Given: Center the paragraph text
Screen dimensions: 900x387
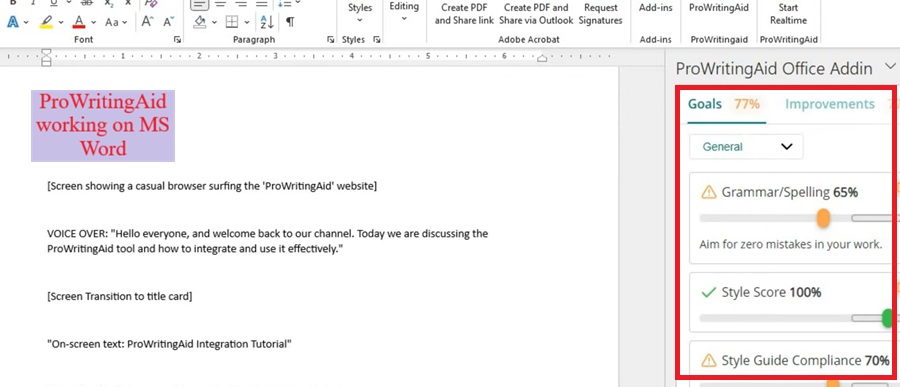Looking at the screenshot, I should [x=220, y=3].
